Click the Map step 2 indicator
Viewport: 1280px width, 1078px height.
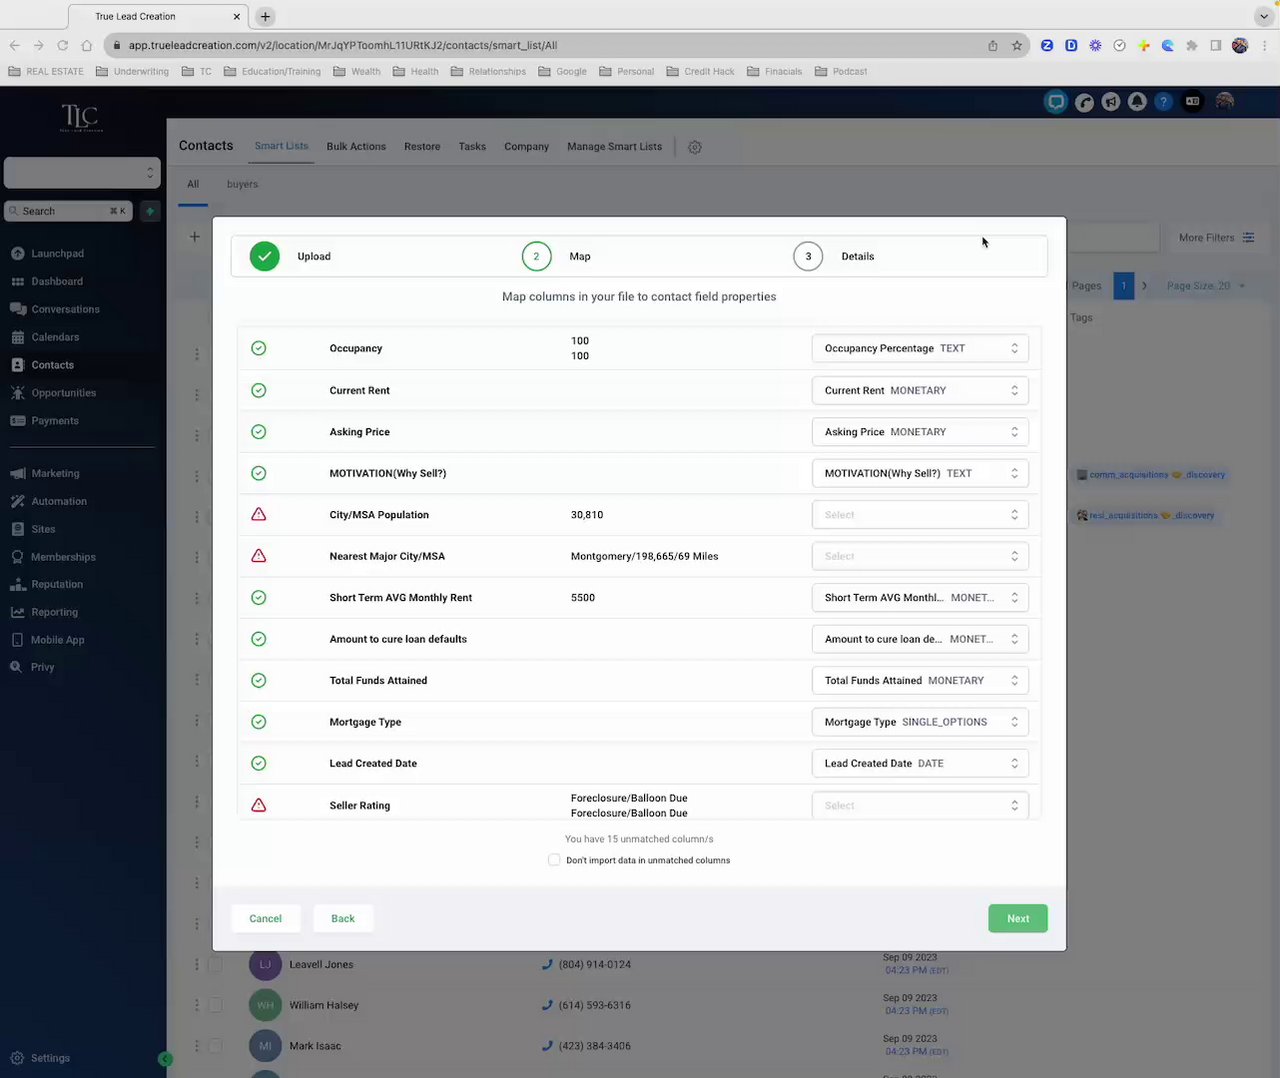coord(536,257)
